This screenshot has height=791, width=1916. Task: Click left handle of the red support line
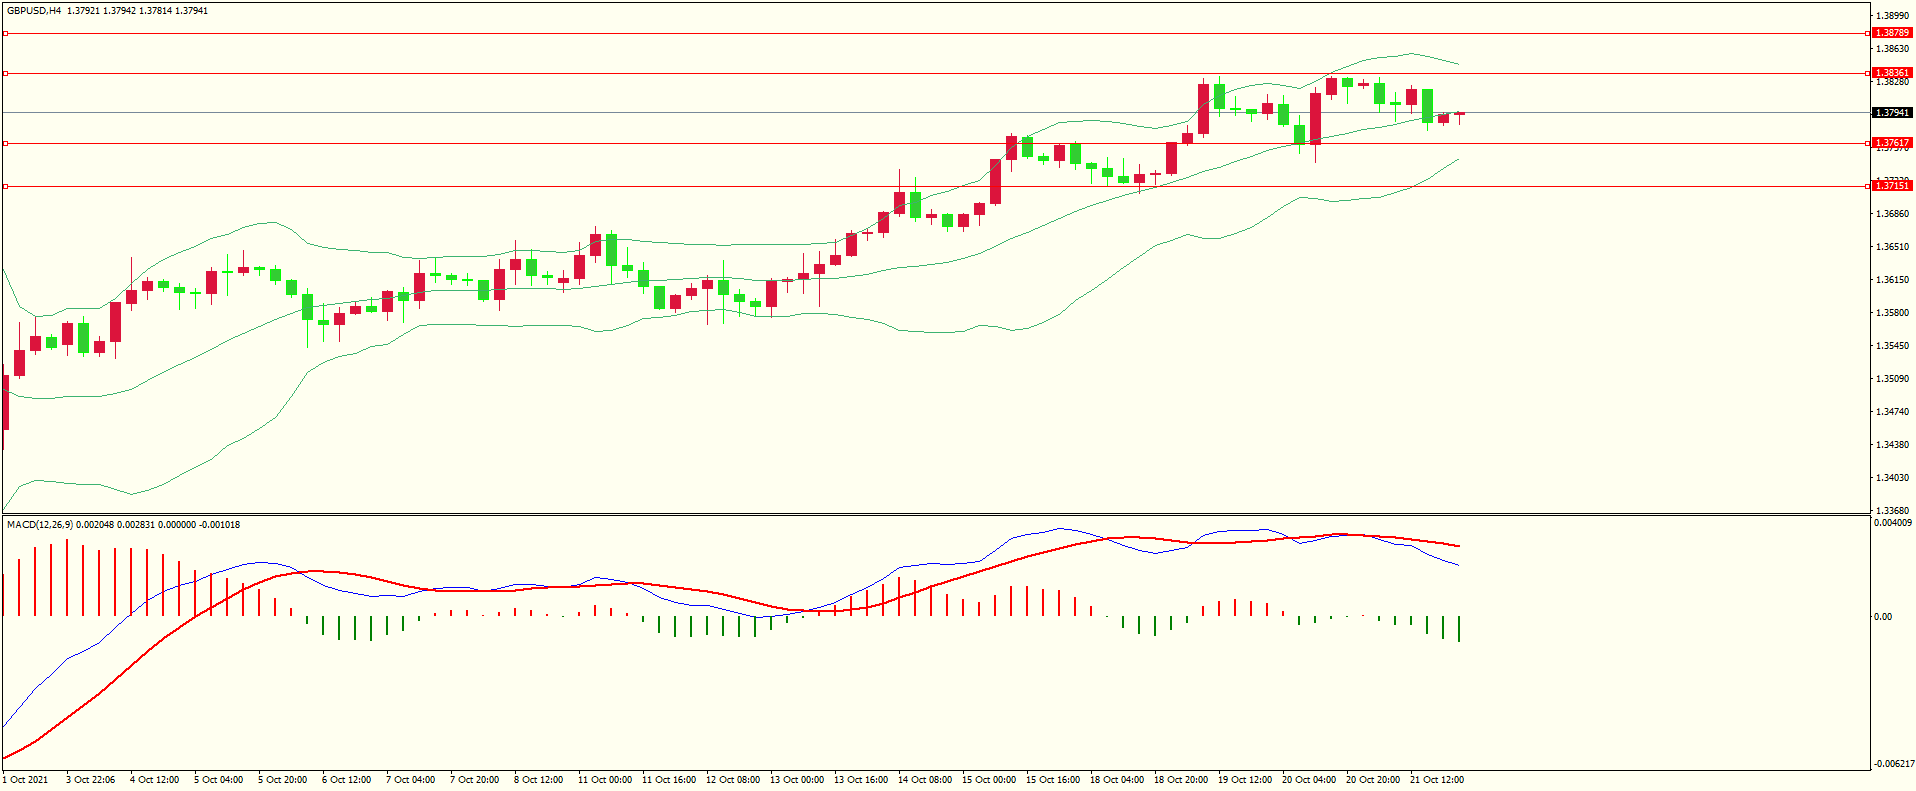click(5, 186)
